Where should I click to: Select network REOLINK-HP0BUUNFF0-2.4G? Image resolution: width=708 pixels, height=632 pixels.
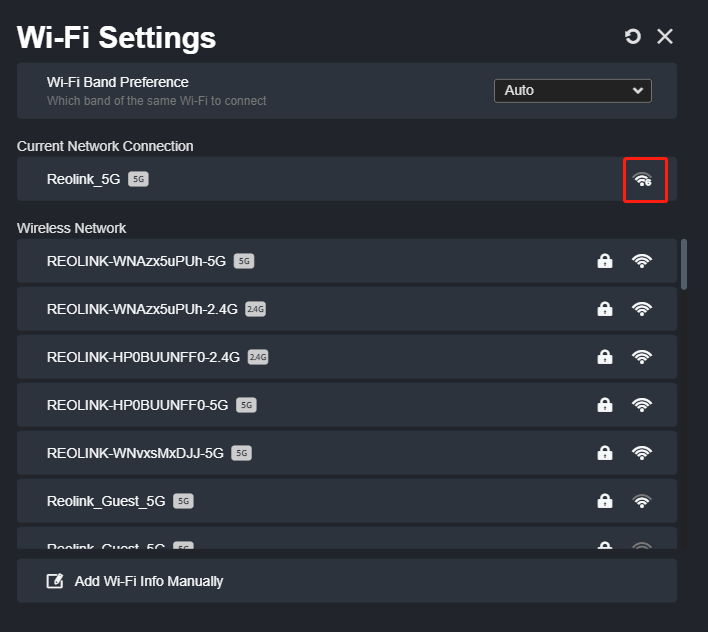click(x=347, y=357)
